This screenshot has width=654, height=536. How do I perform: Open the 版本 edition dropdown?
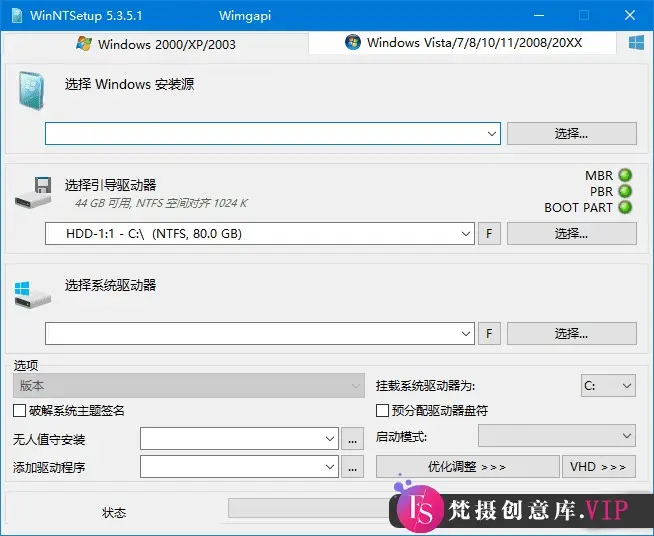pyautogui.click(x=189, y=385)
